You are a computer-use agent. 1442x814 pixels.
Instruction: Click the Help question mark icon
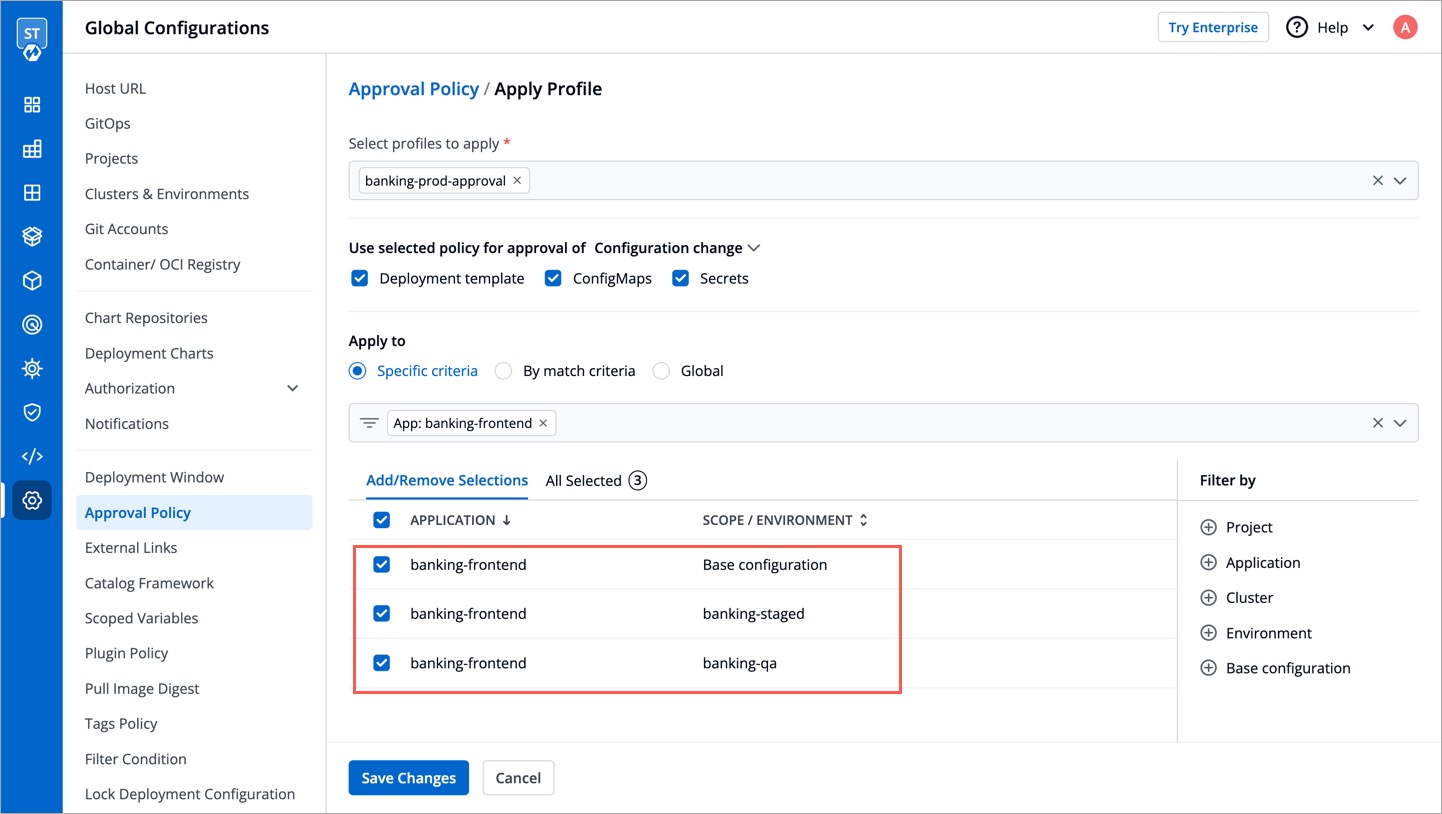tap(1296, 27)
